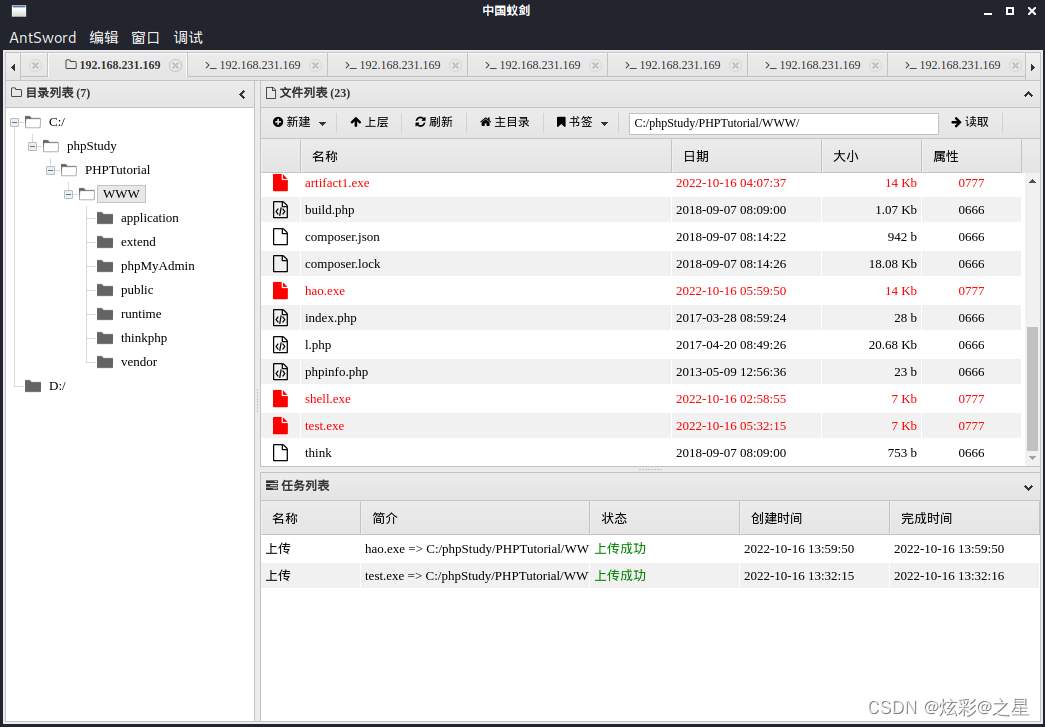The image size is (1045, 727).
Task: Open the 编辑 menu
Action: (104, 37)
